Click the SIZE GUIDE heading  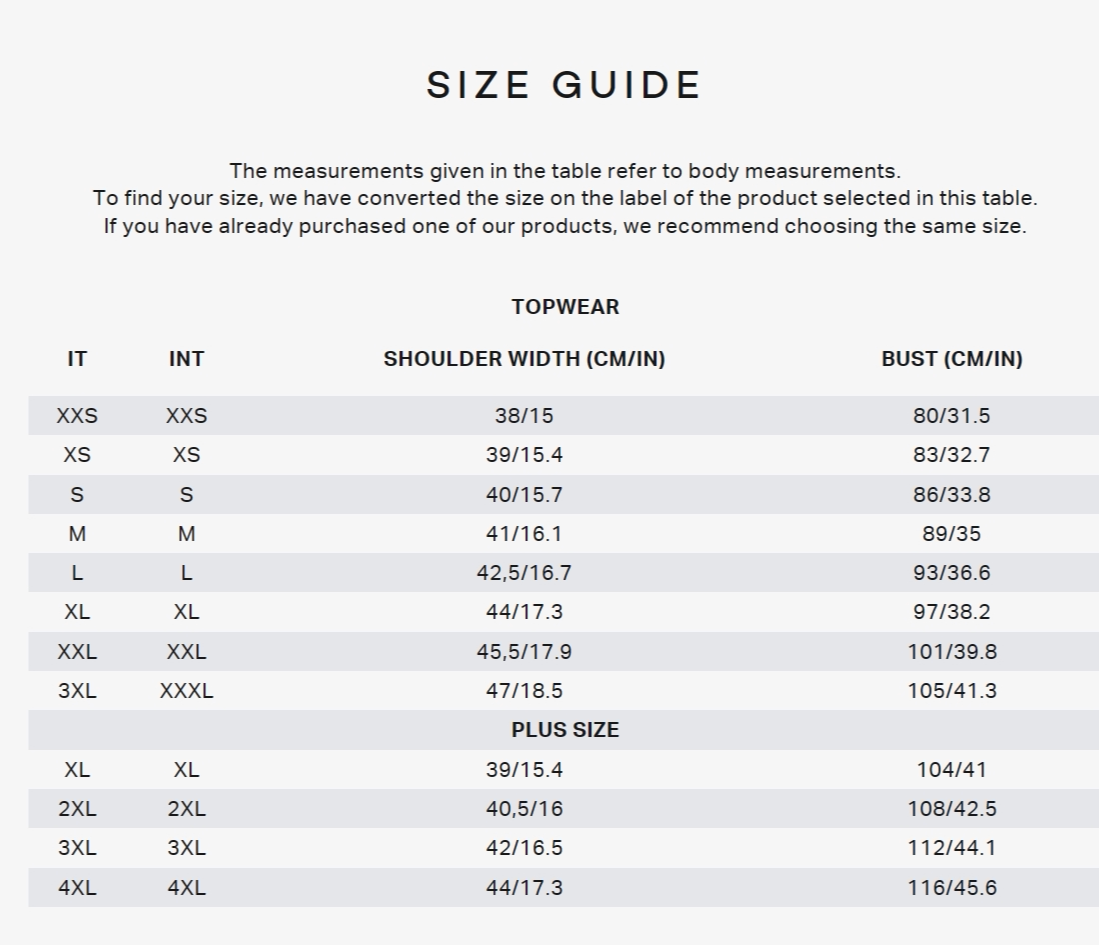coord(564,85)
